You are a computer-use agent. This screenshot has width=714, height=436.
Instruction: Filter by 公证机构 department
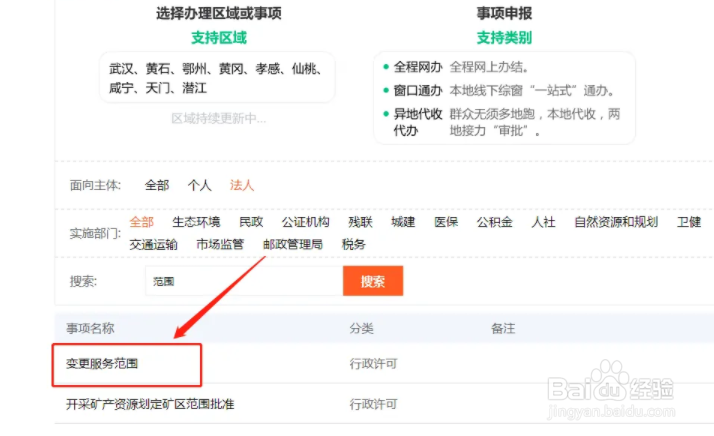[x=306, y=222]
